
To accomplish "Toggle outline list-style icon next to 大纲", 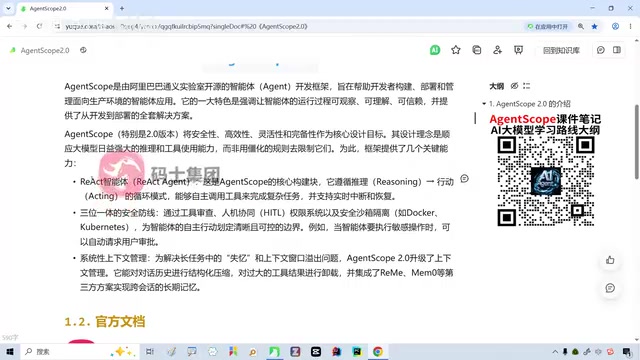I will (527, 86).
